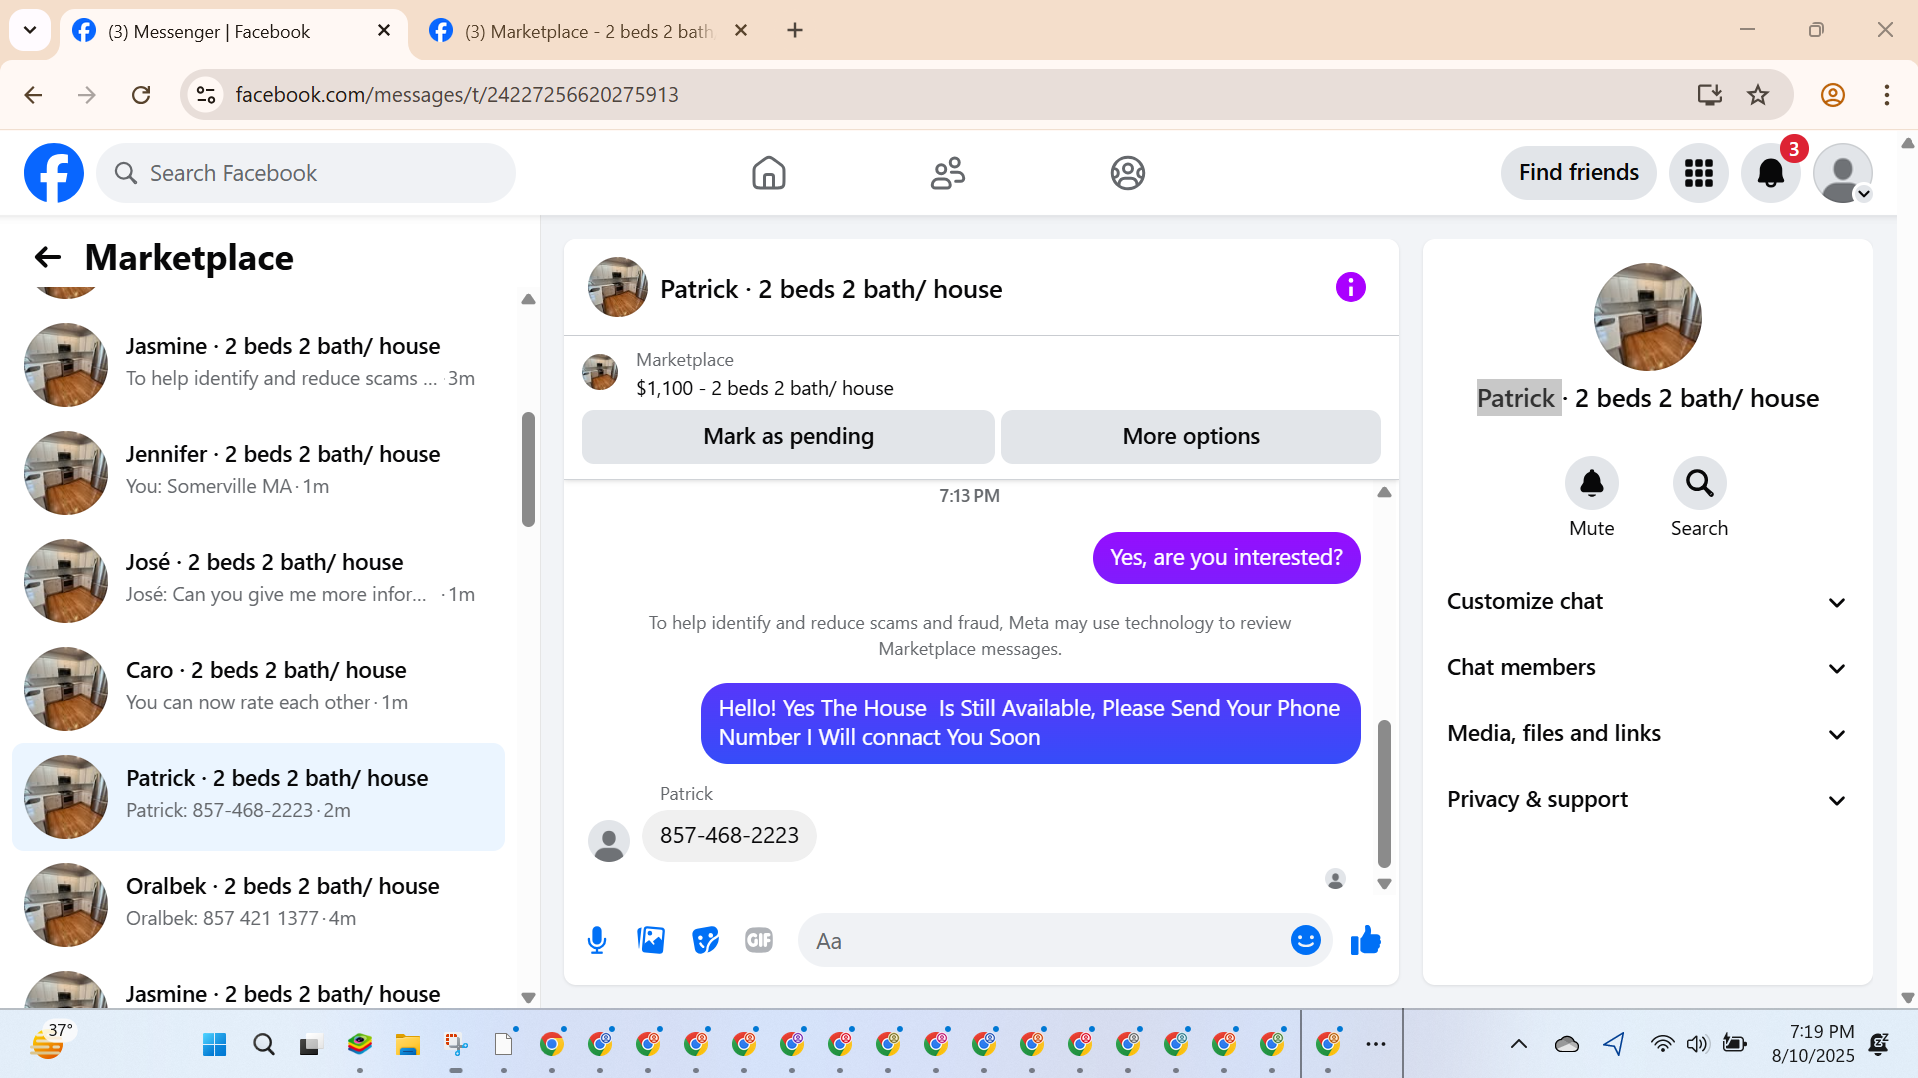This screenshot has width=1918, height=1078.
Task: Open Windows taskbar search
Action: (263, 1045)
